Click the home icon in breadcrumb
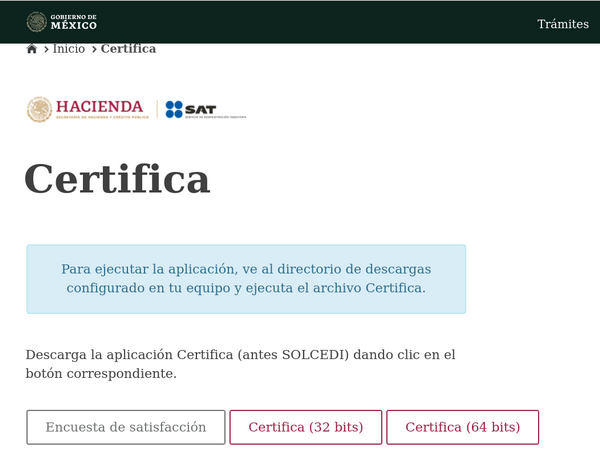 pos(32,49)
